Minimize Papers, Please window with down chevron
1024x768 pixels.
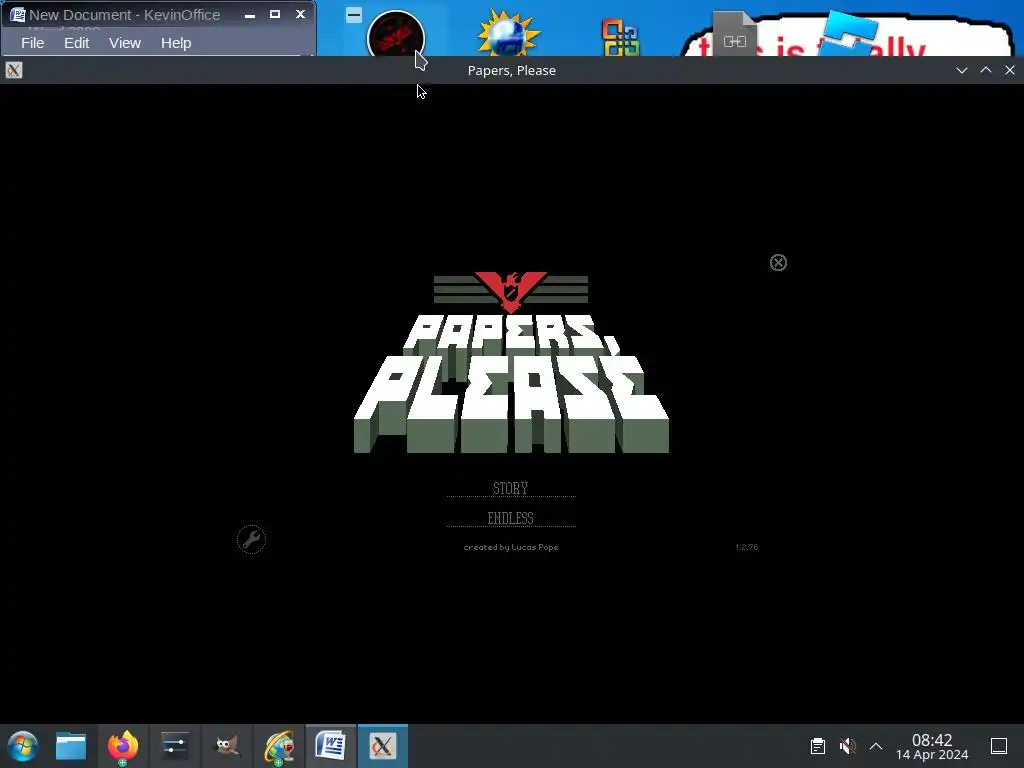click(961, 70)
